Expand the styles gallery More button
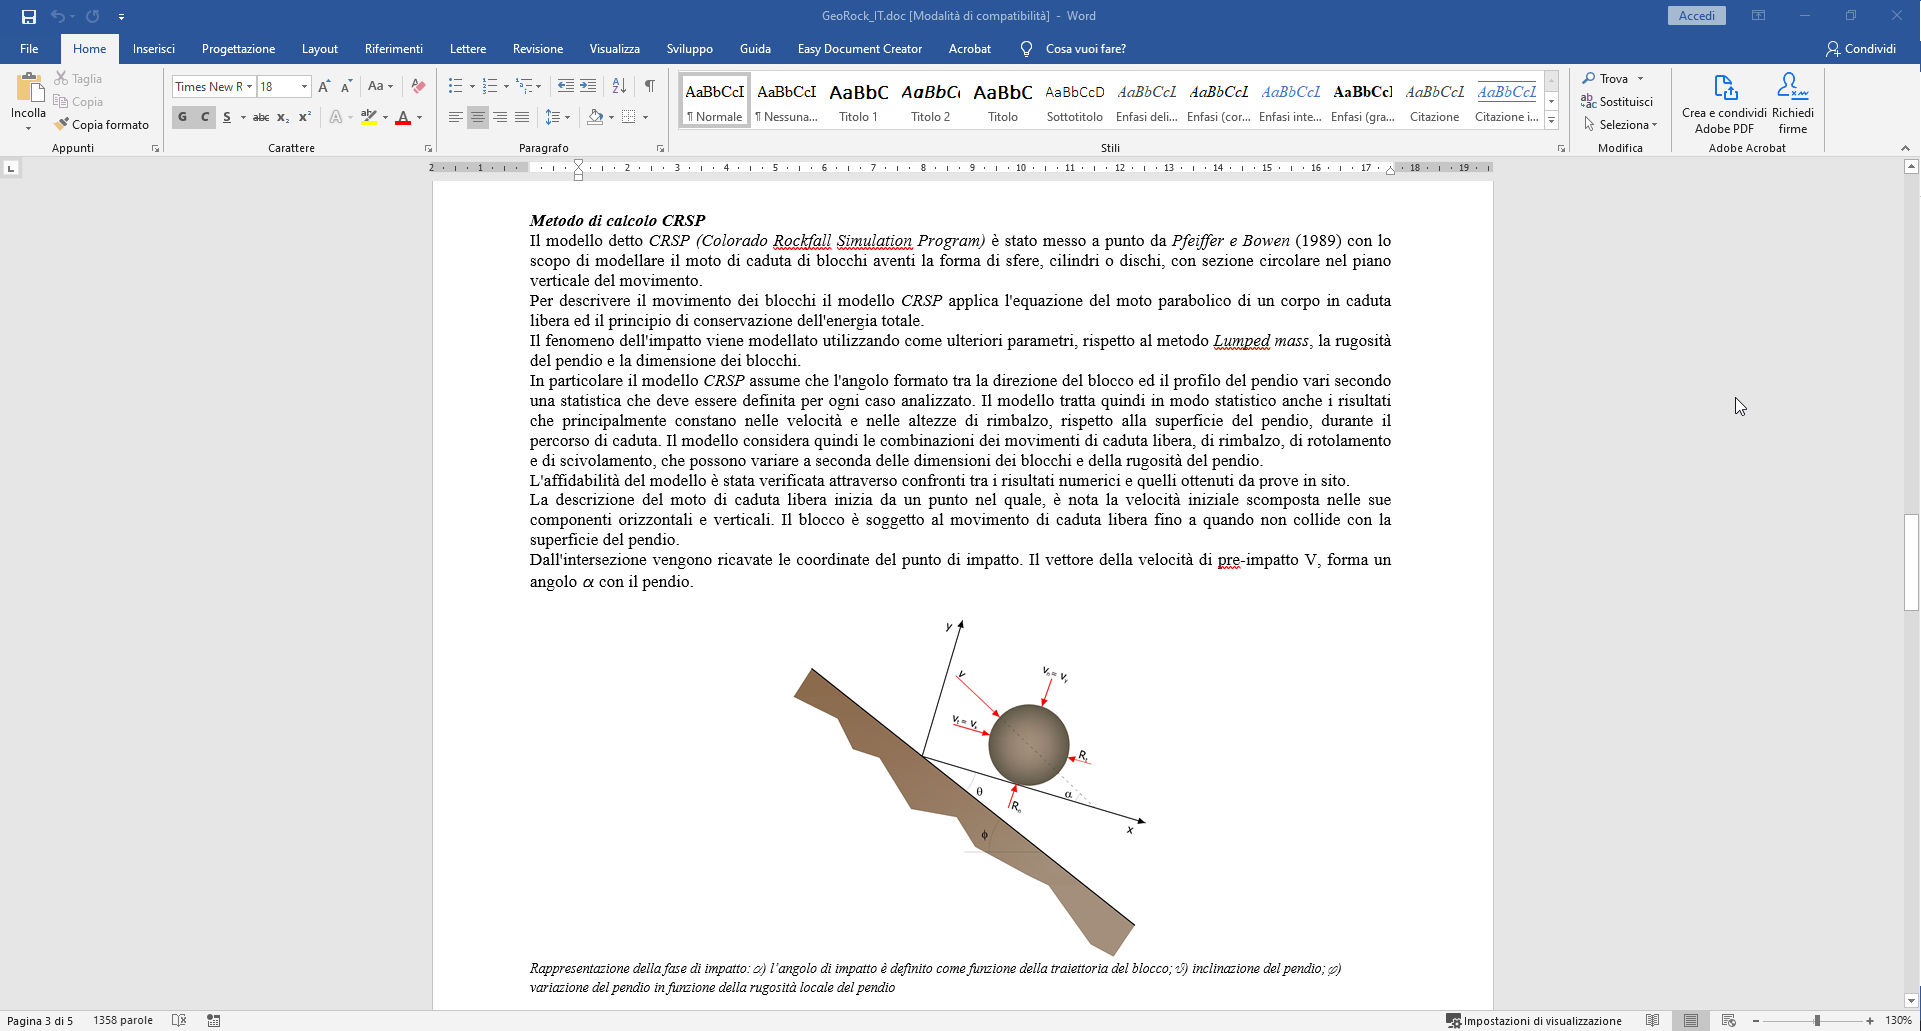The height and width of the screenshot is (1031, 1921). [1551, 120]
